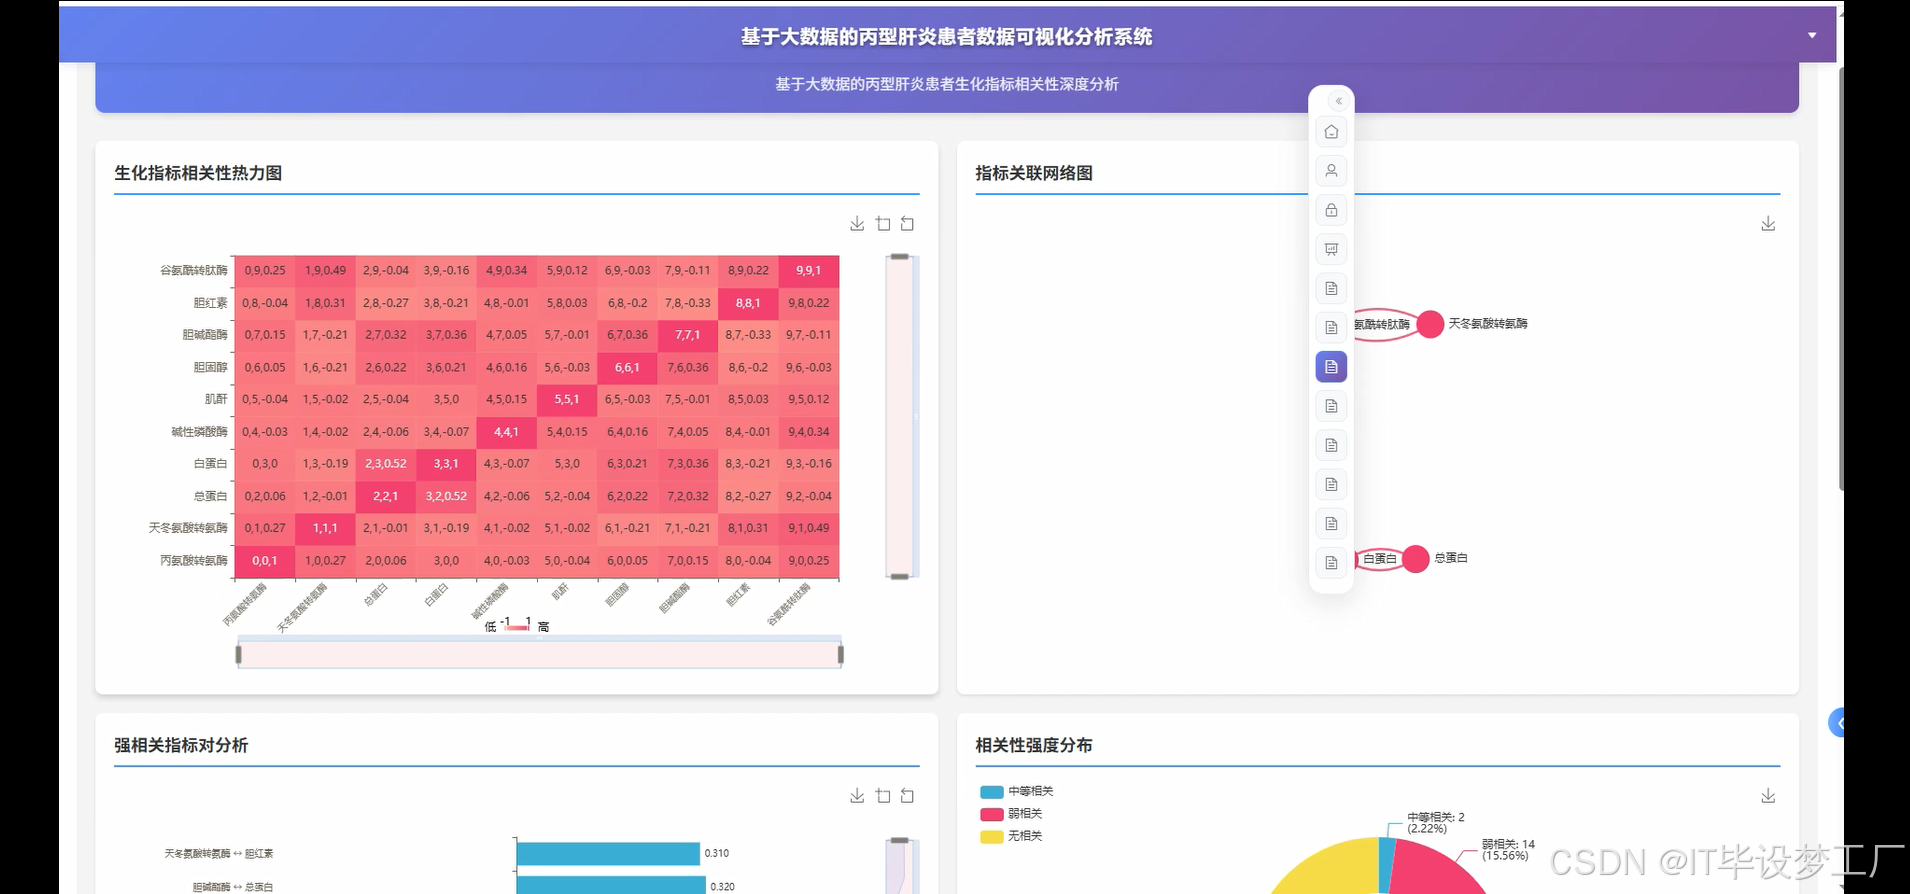Click the 低-高 color scale legend under heatmap

tap(517, 625)
